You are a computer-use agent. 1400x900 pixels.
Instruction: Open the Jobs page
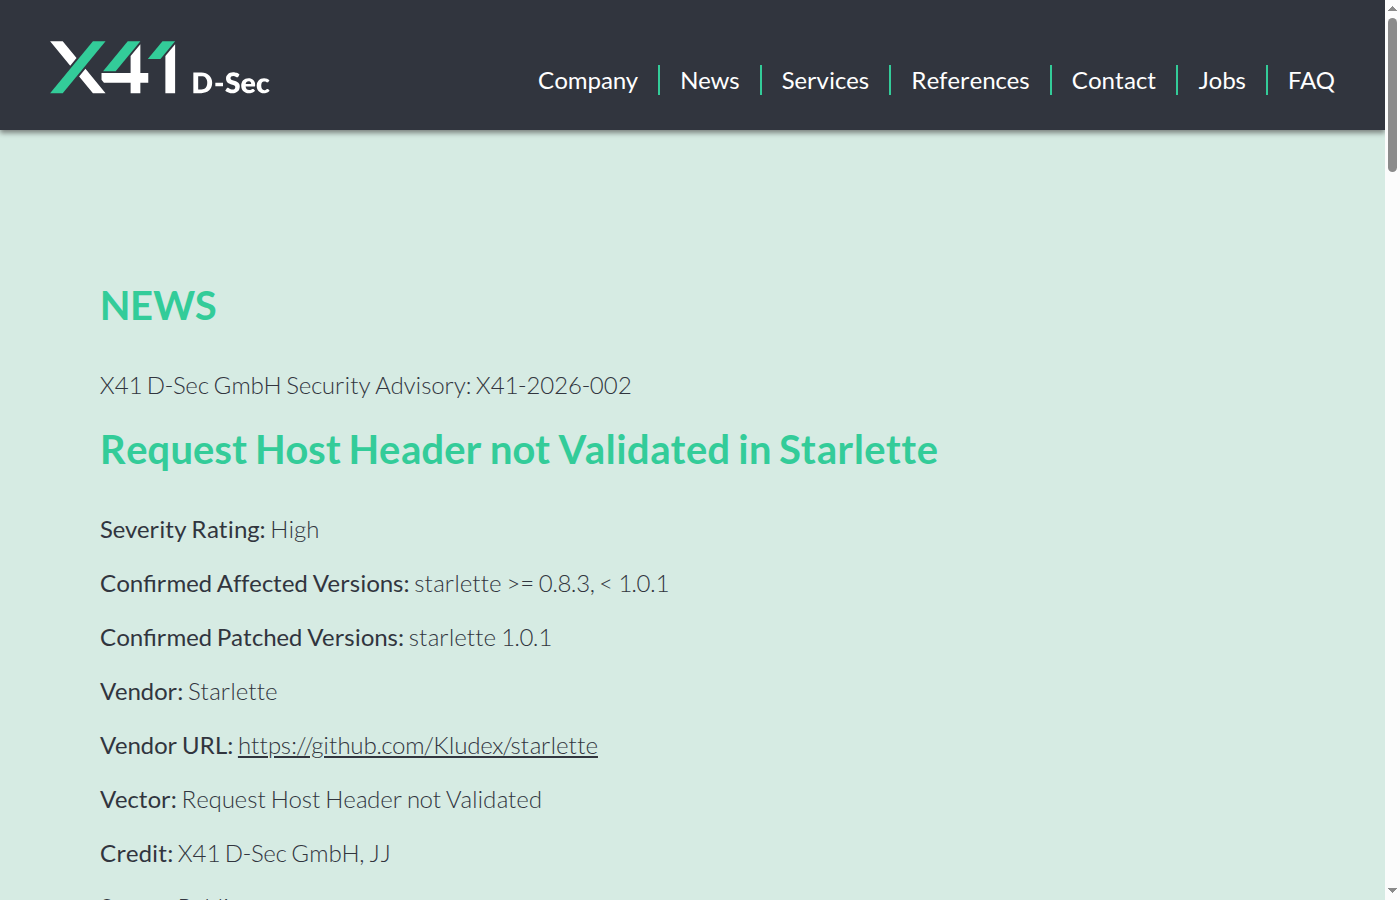[x=1222, y=81]
